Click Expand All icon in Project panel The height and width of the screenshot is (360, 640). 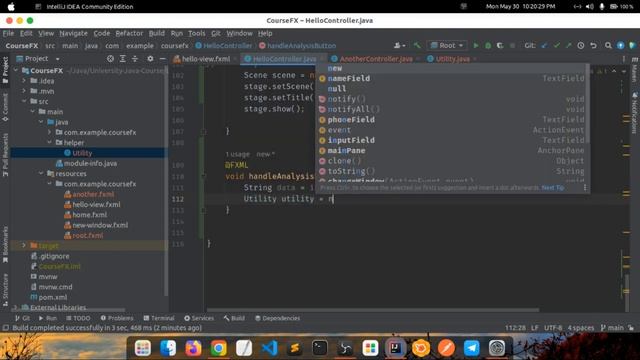(122, 59)
